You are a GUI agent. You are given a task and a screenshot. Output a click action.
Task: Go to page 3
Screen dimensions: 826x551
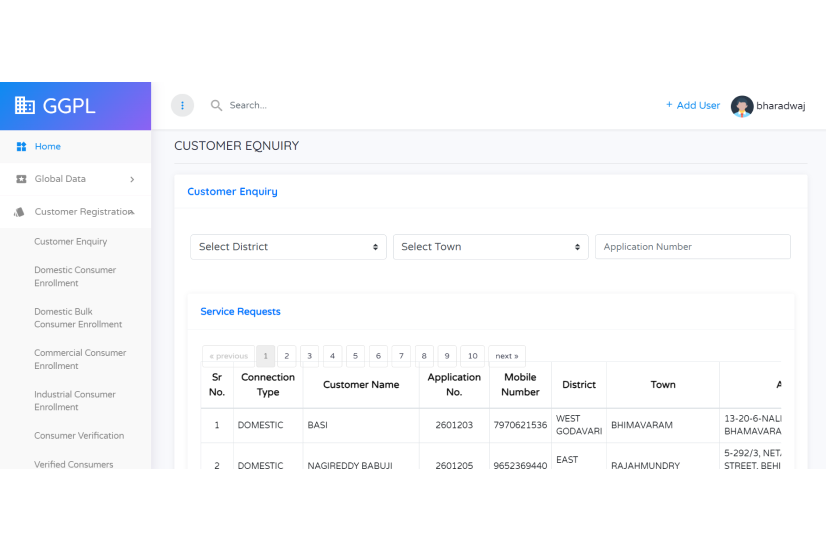309,356
